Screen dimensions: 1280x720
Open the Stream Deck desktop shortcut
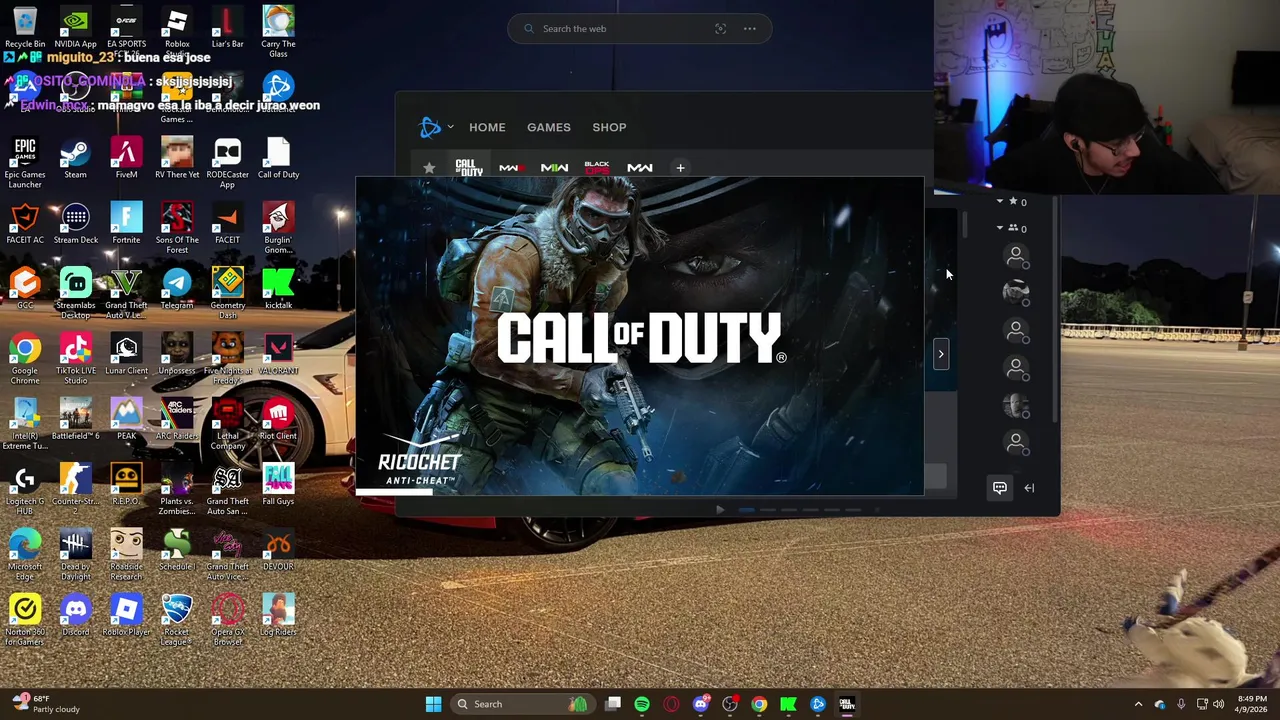point(75,224)
